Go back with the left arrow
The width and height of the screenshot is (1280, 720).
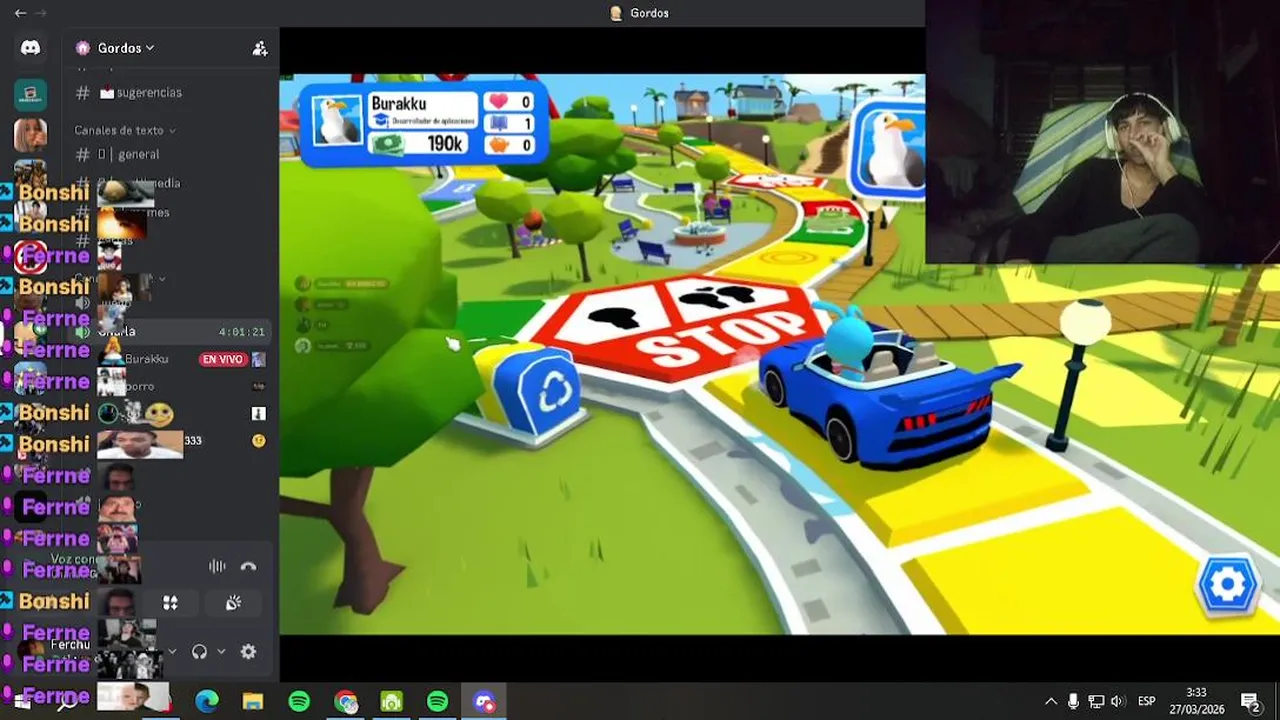point(20,13)
